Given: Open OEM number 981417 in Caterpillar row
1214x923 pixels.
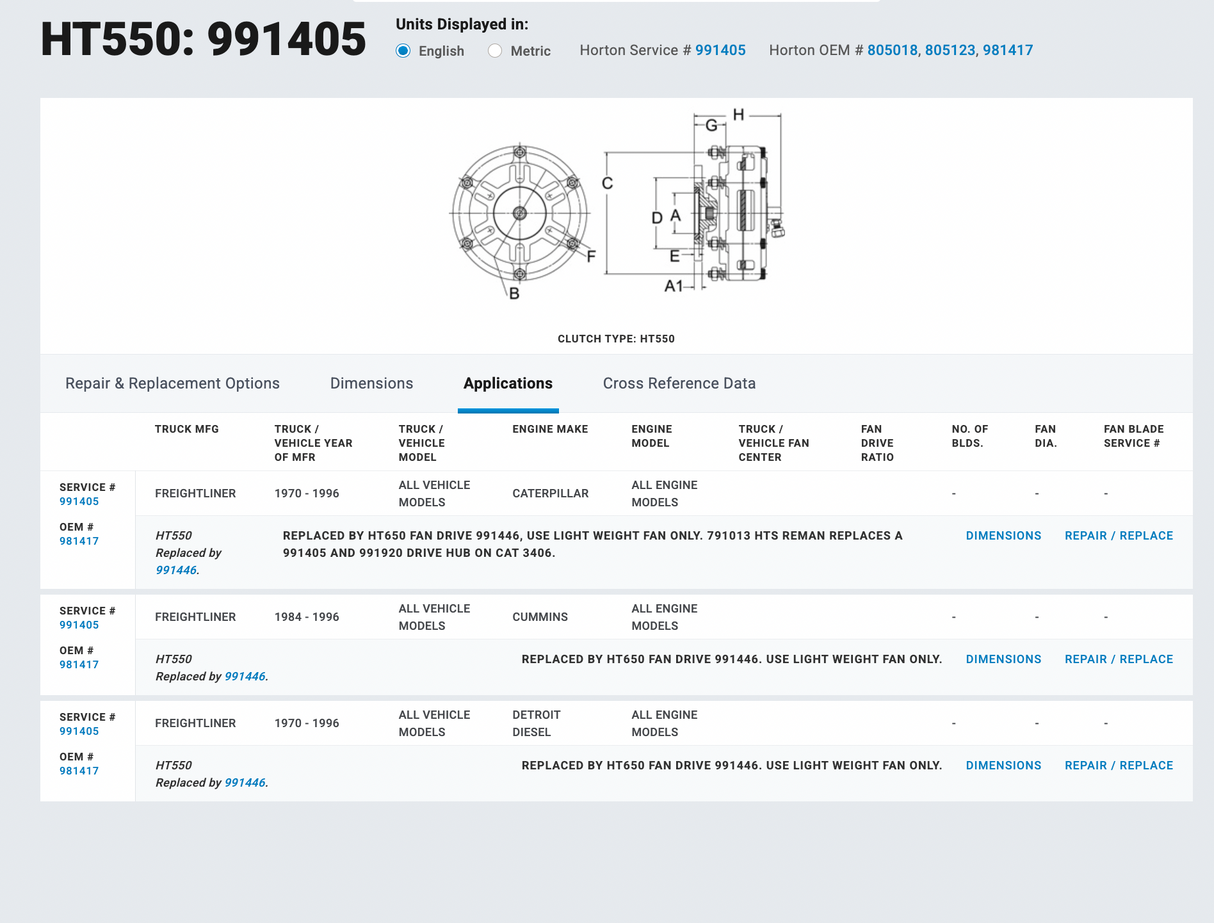Looking at the screenshot, I should [79, 541].
